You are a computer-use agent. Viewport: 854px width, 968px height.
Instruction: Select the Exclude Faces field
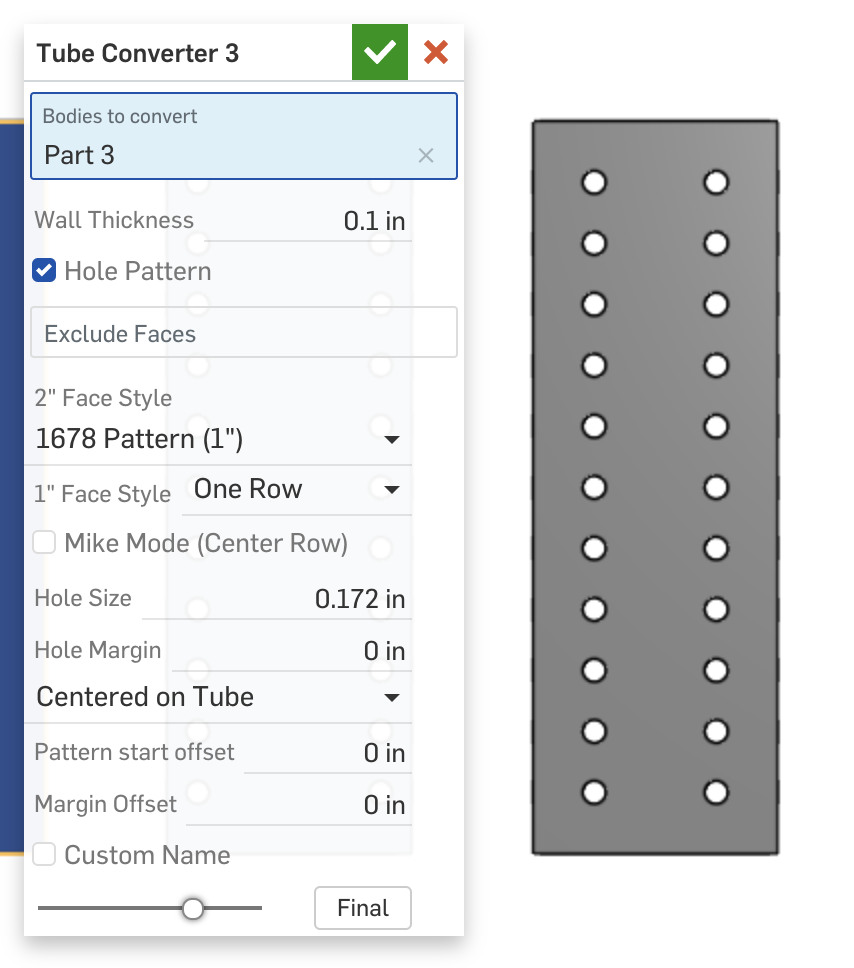pos(244,333)
